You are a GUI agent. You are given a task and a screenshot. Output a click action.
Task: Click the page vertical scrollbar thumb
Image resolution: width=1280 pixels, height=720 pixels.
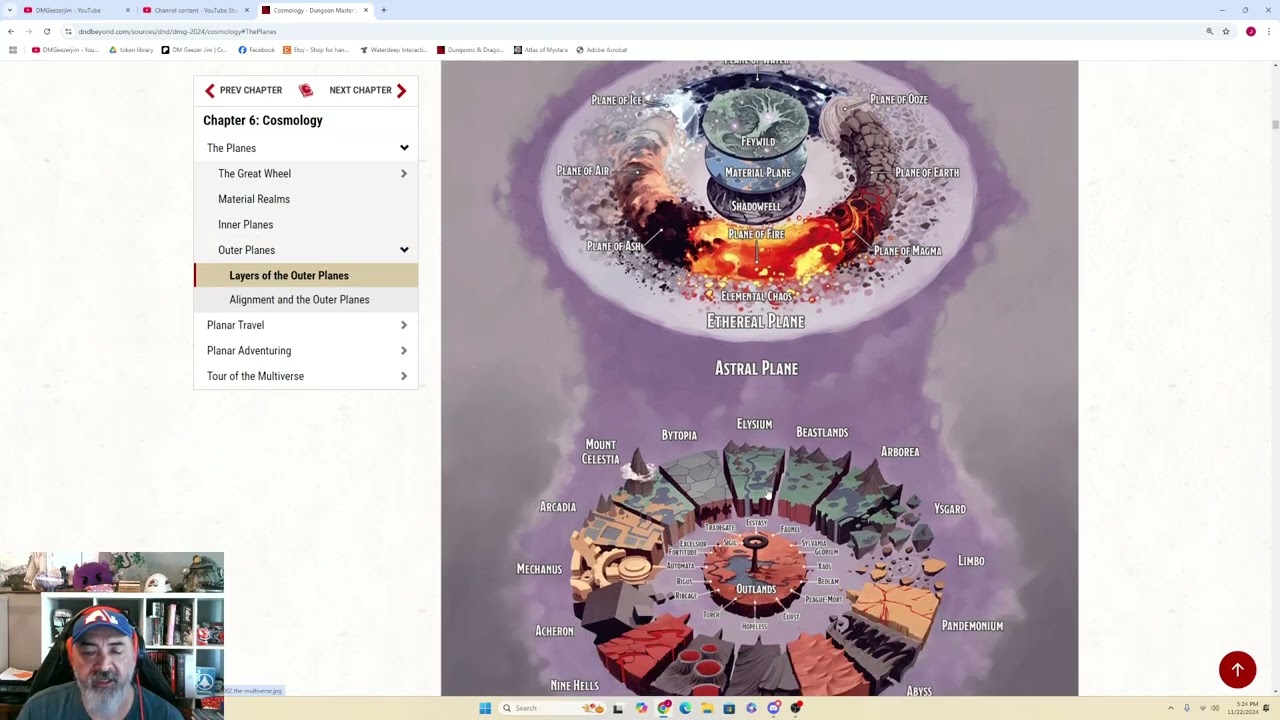[1274, 124]
